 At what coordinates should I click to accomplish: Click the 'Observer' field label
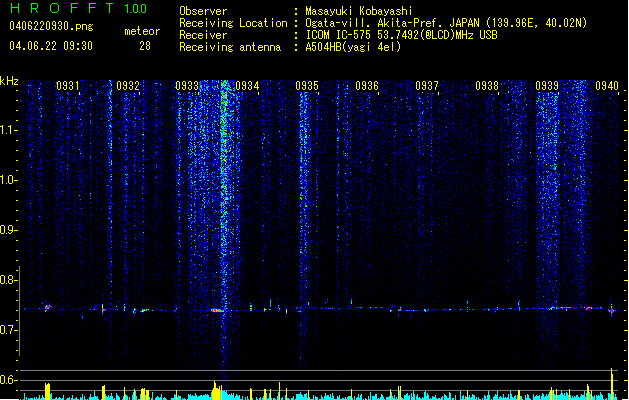pyautogui.click(x=203, y=11)
